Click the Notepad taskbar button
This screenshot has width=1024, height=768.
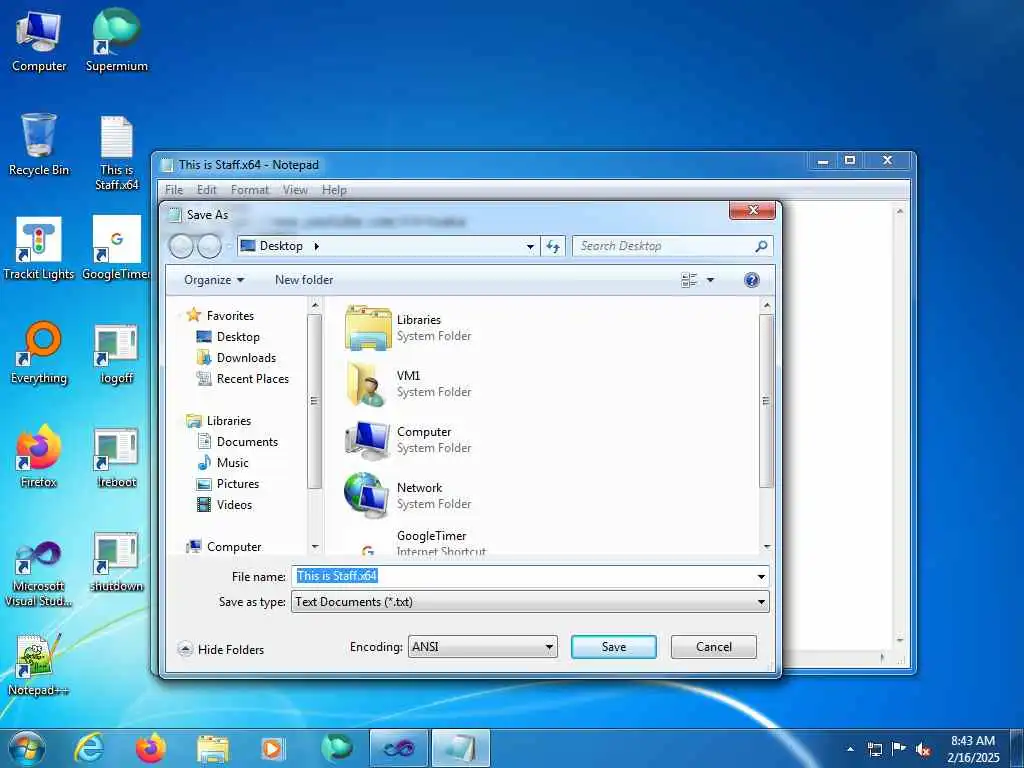460,748
